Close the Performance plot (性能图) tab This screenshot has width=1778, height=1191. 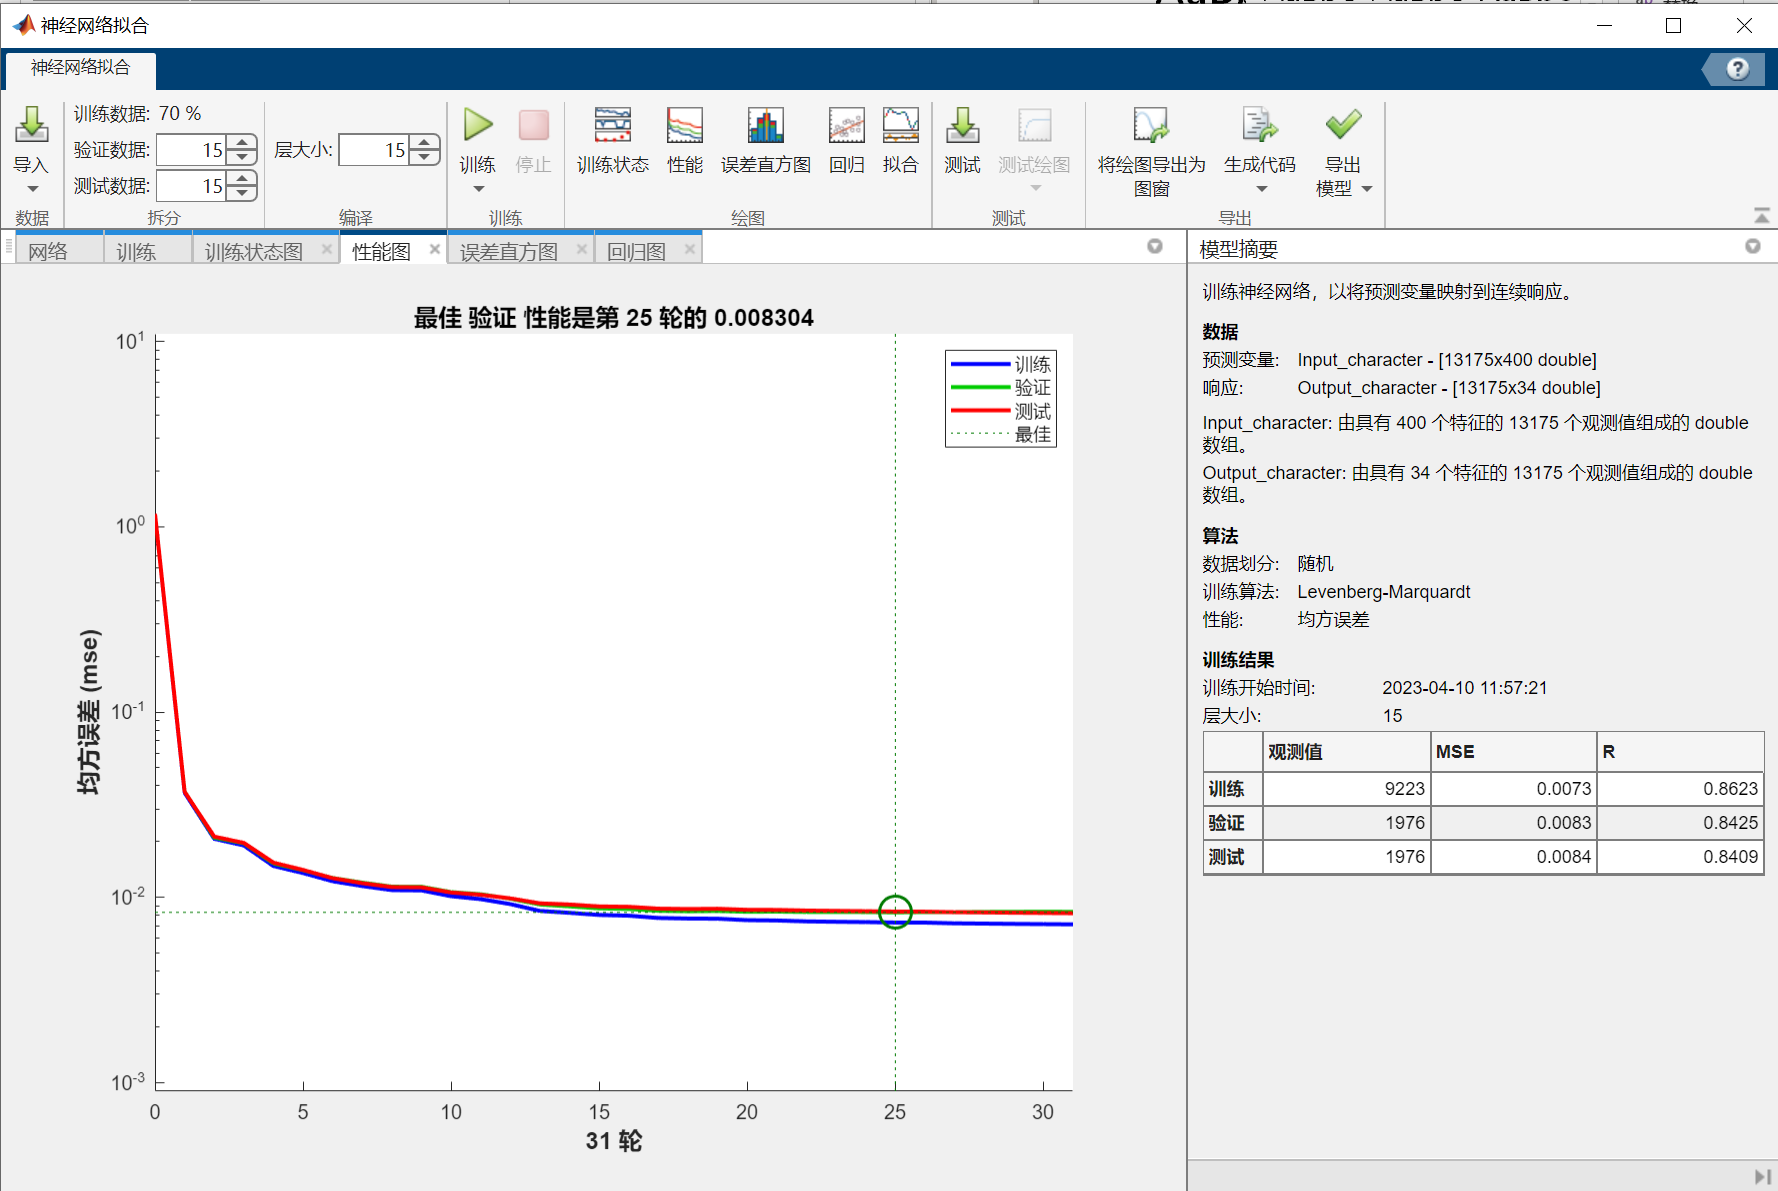coord(435,249)
